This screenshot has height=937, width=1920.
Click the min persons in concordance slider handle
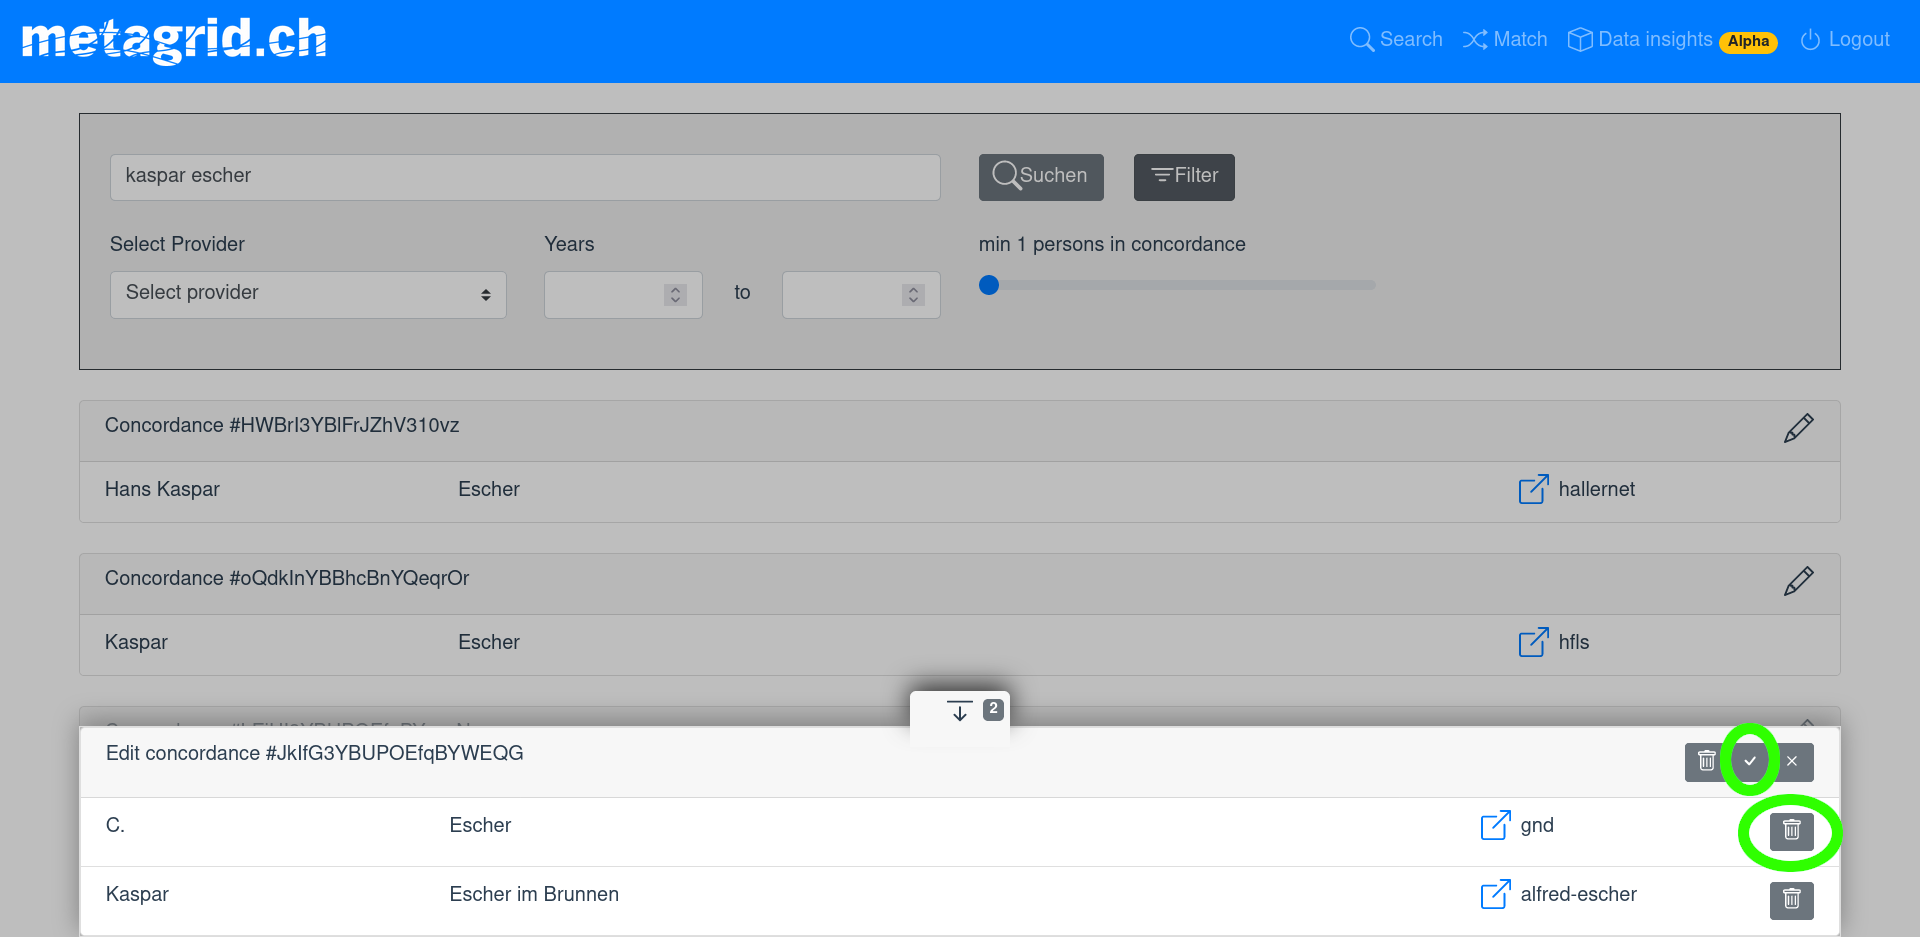[x=989, y=285]
